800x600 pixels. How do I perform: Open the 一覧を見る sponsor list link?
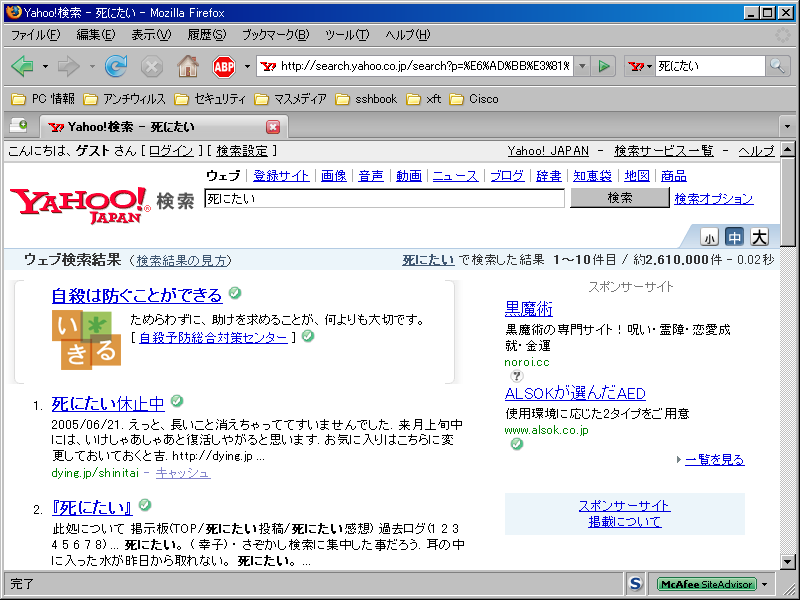point(714,460)
